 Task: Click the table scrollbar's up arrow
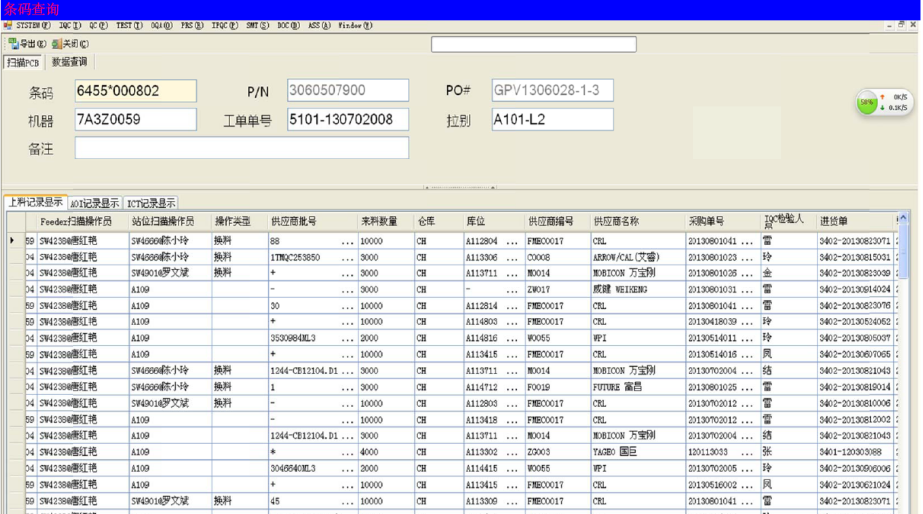(x=904, y=218)
